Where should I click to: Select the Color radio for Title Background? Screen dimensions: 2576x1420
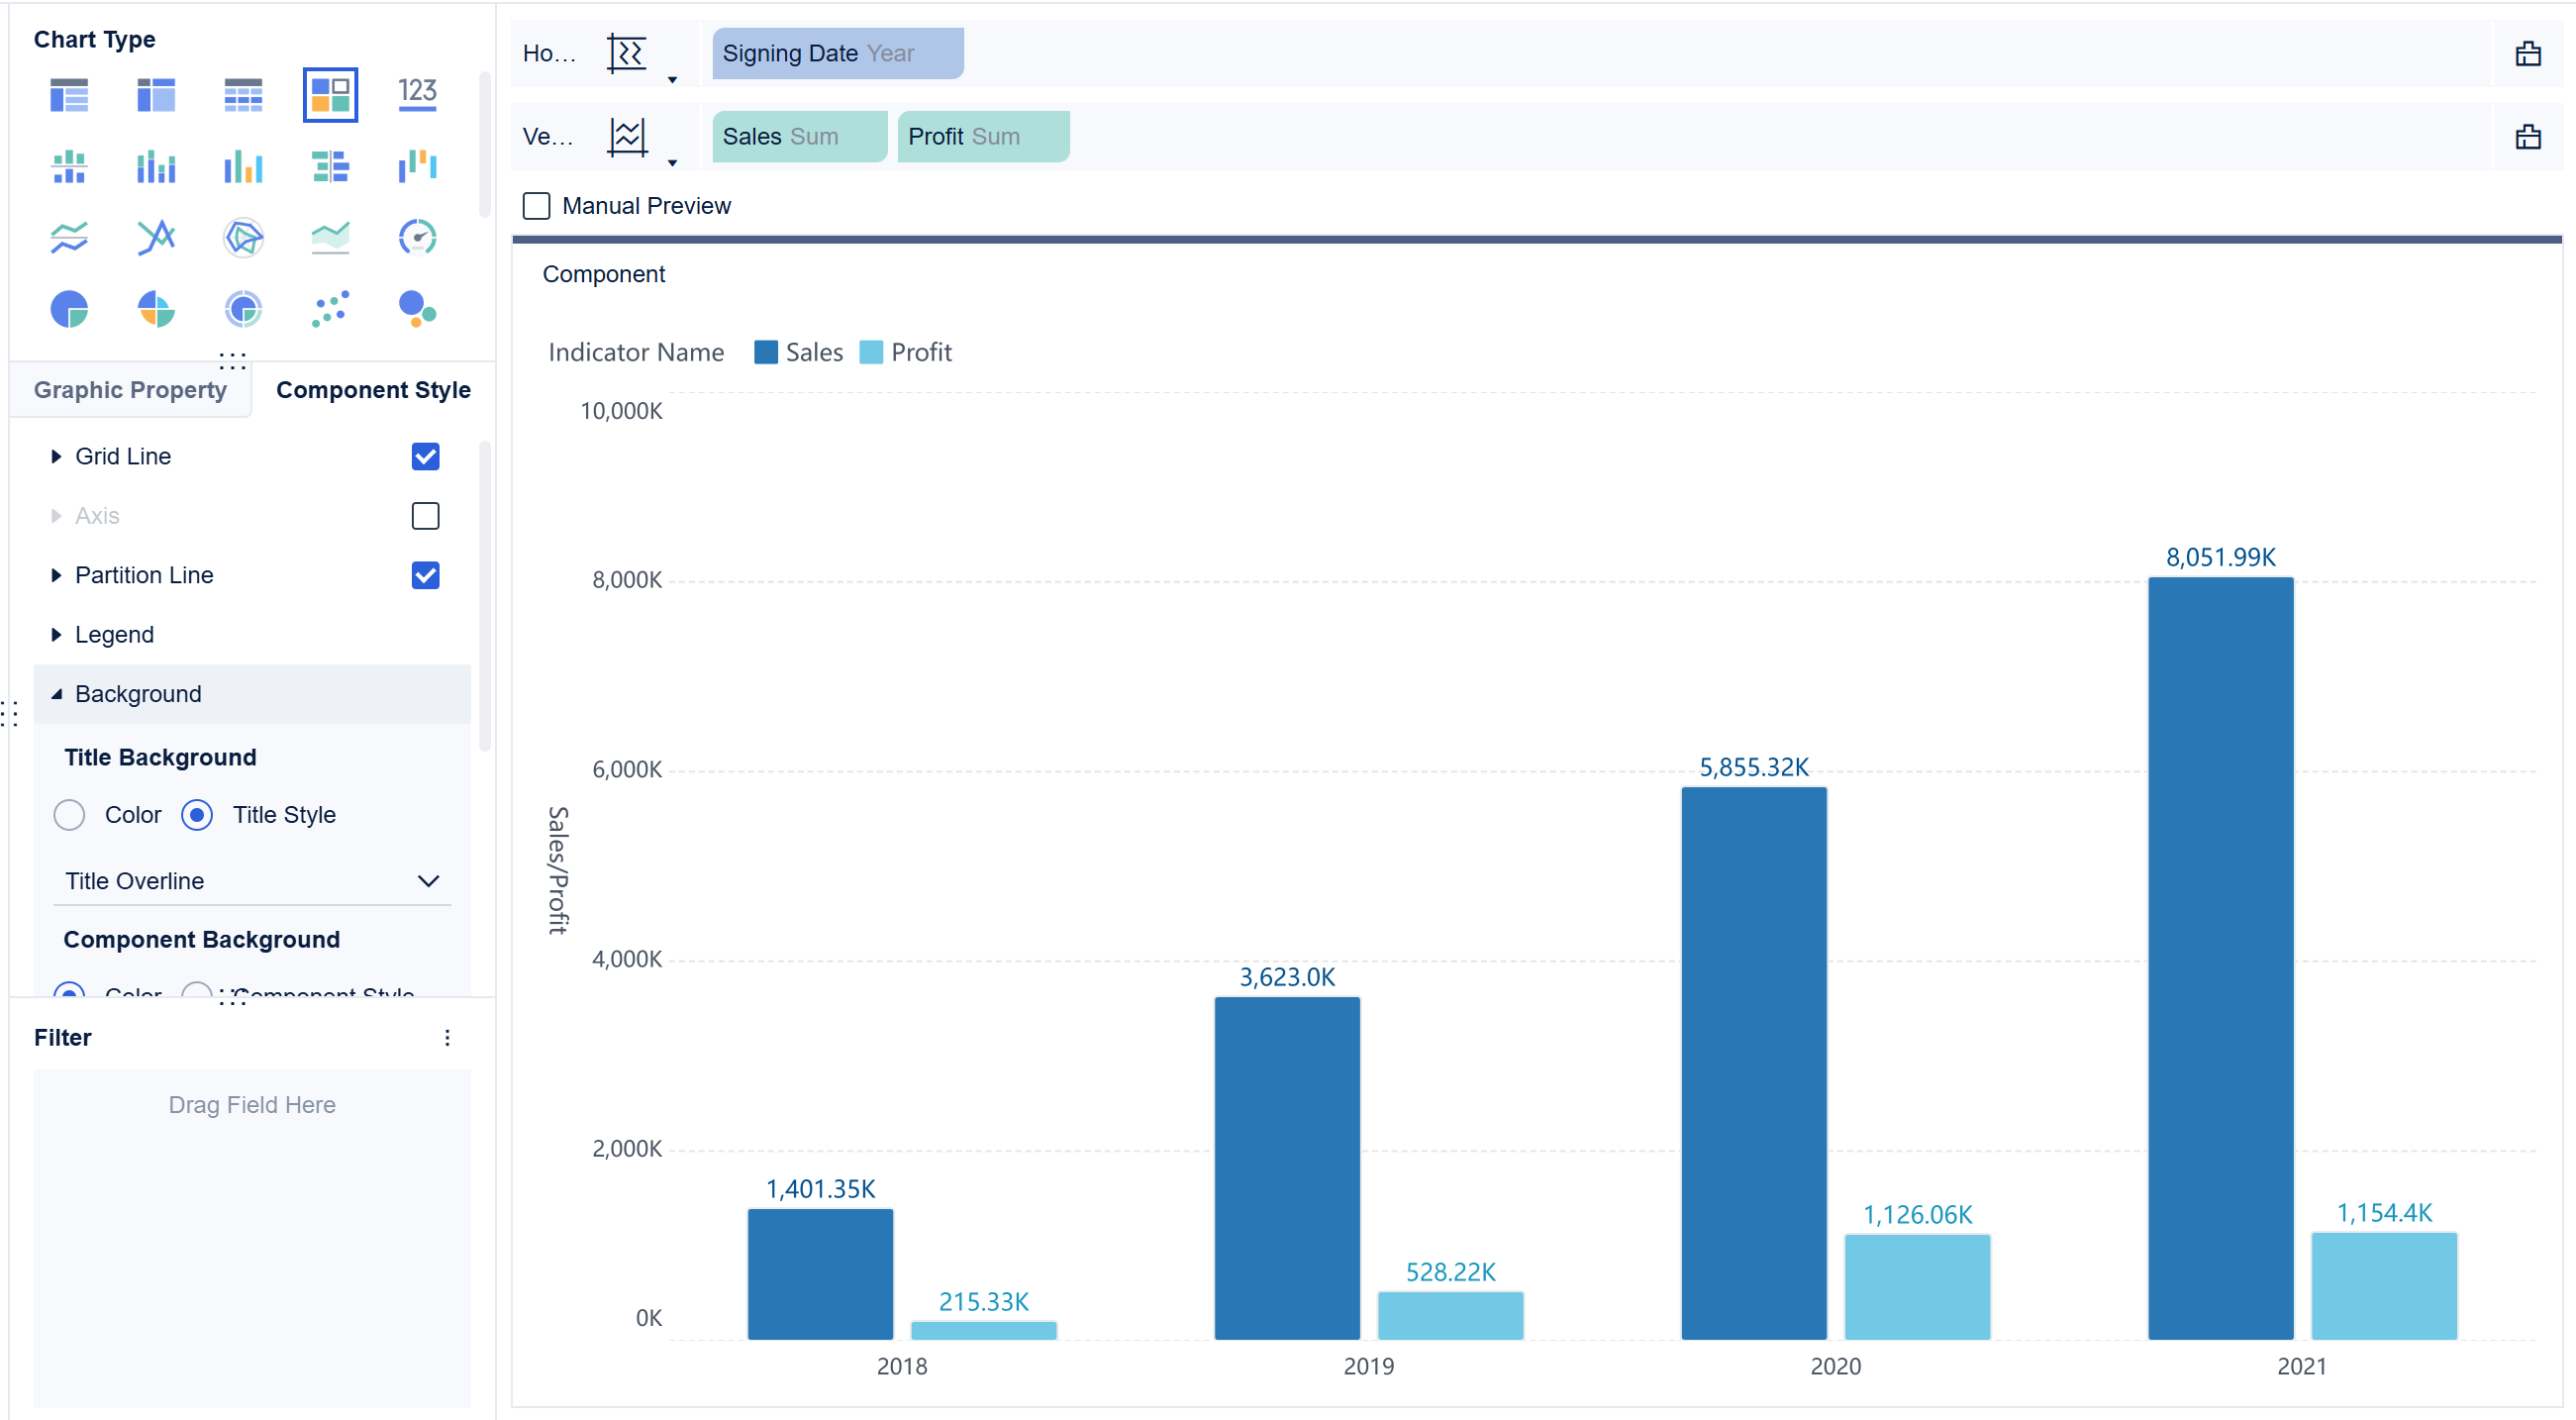click(x=69, y=815)
